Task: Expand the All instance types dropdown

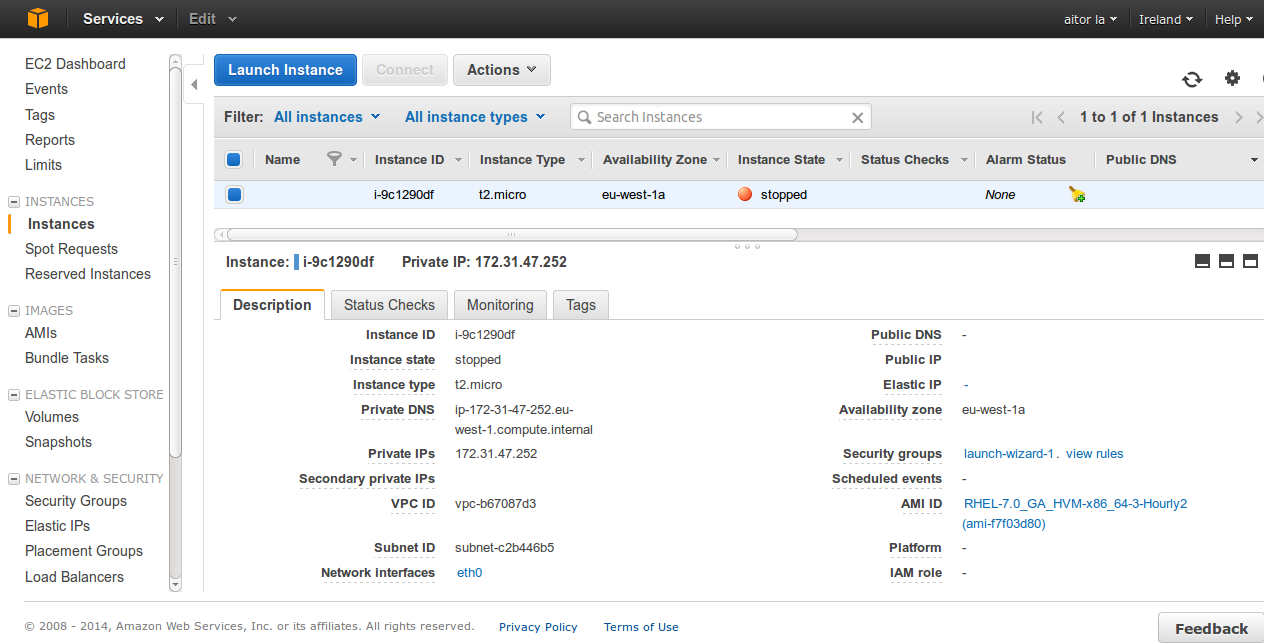Action: click(x=475, y=117)
